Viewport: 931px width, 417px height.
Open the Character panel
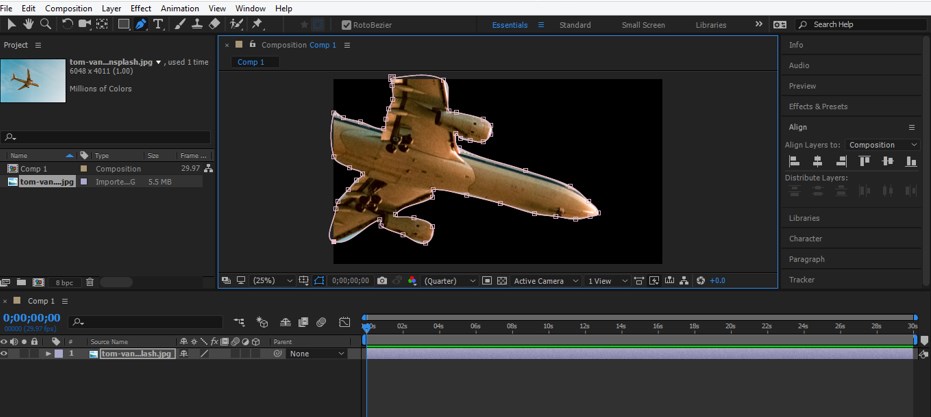(x=805, y=239)
